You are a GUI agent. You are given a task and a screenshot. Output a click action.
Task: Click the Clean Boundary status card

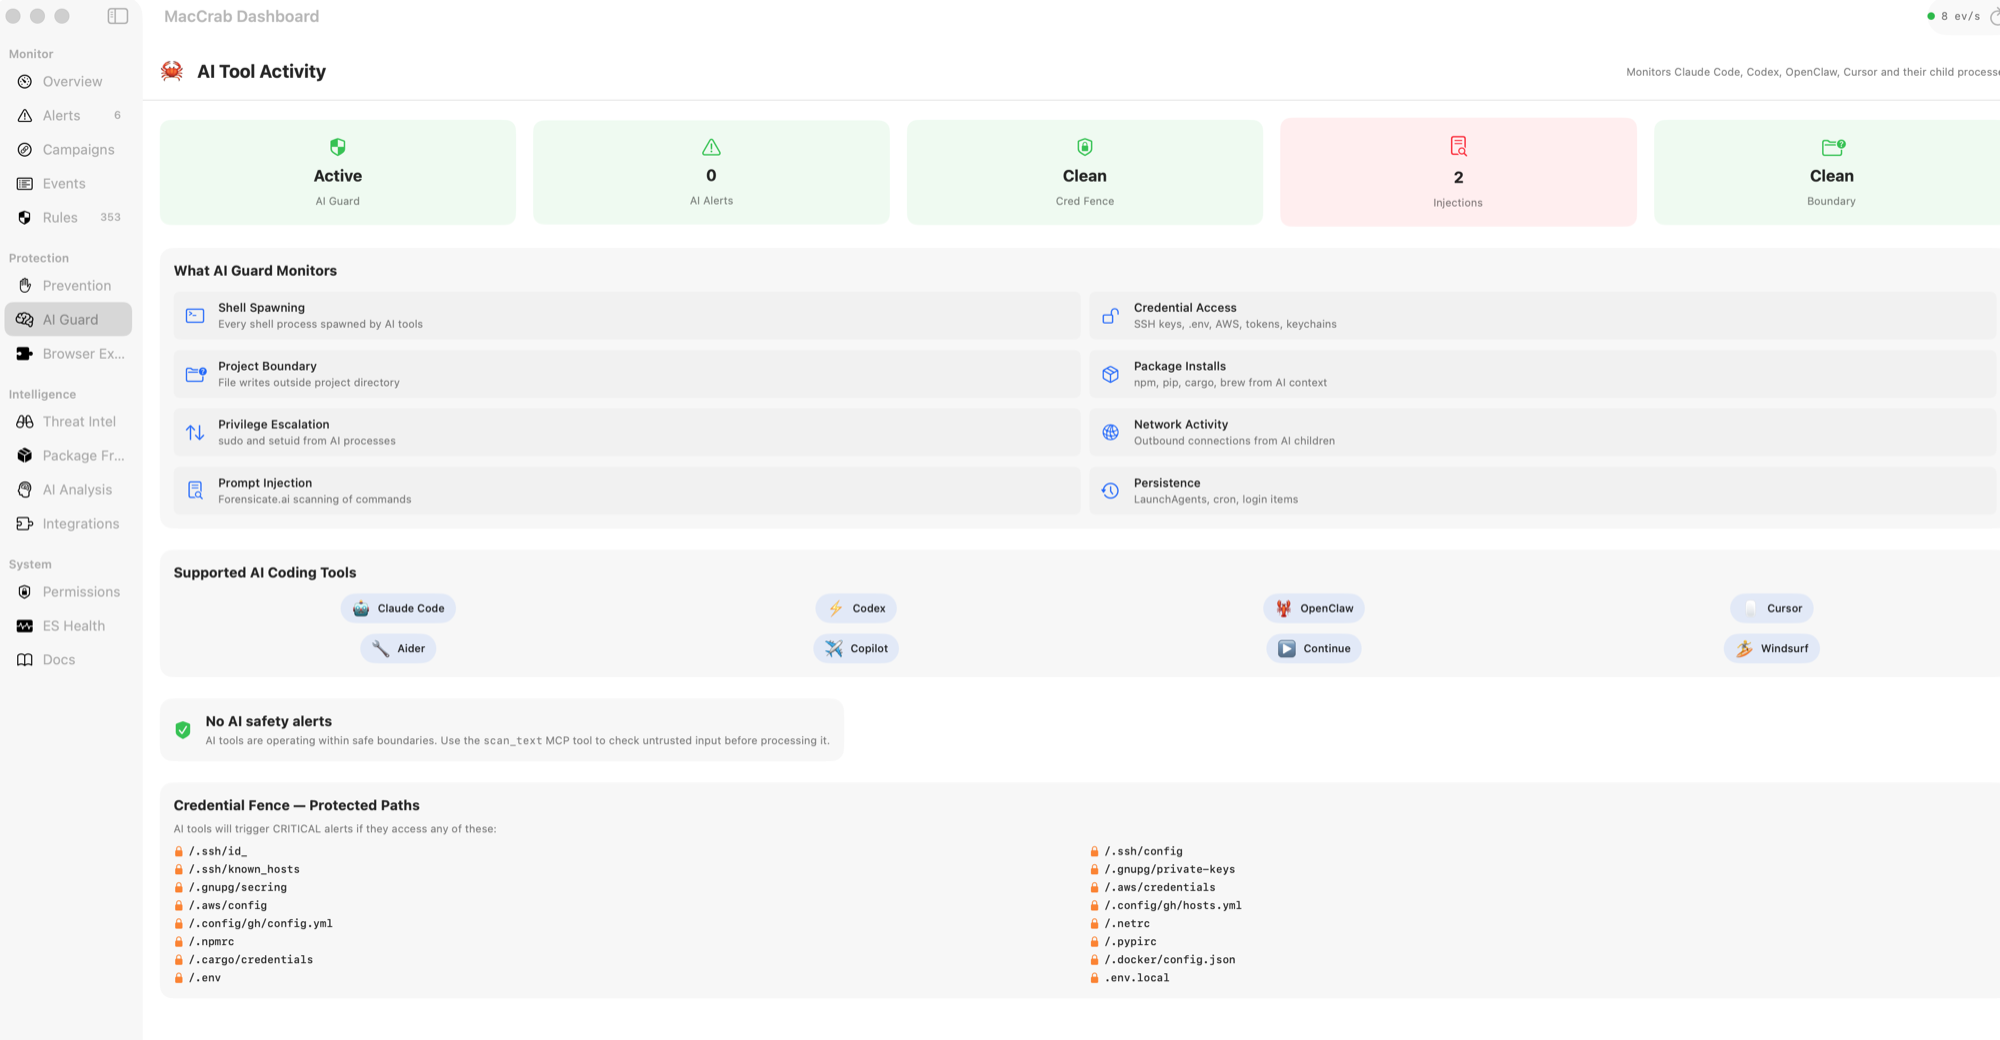click(x=1831, y=172)
